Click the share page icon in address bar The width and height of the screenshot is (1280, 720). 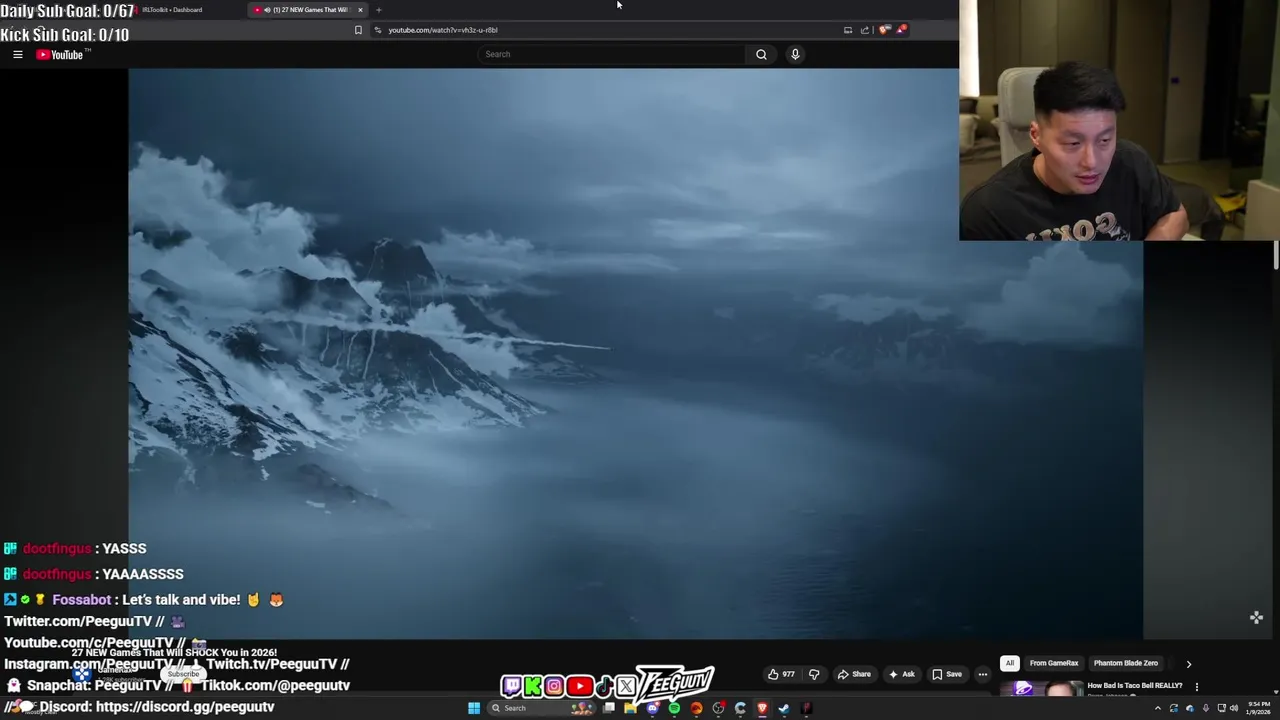[865, 30]
